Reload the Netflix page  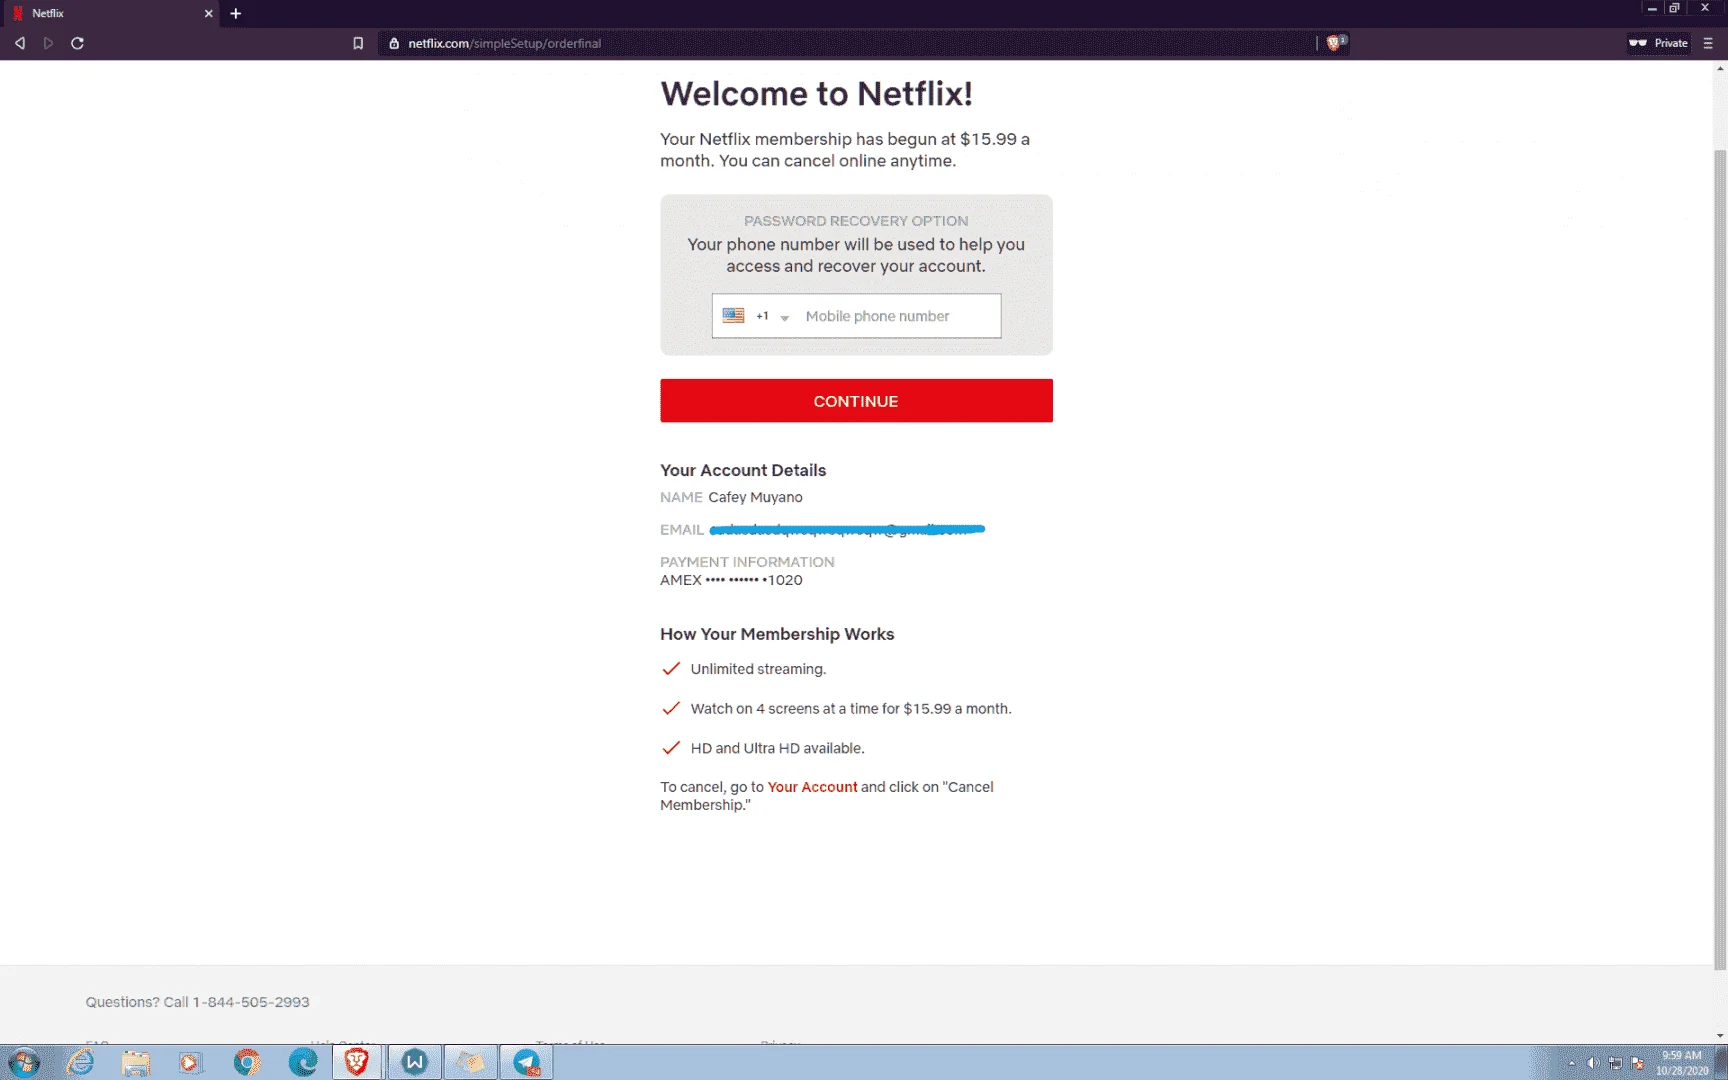coord(77,43)
